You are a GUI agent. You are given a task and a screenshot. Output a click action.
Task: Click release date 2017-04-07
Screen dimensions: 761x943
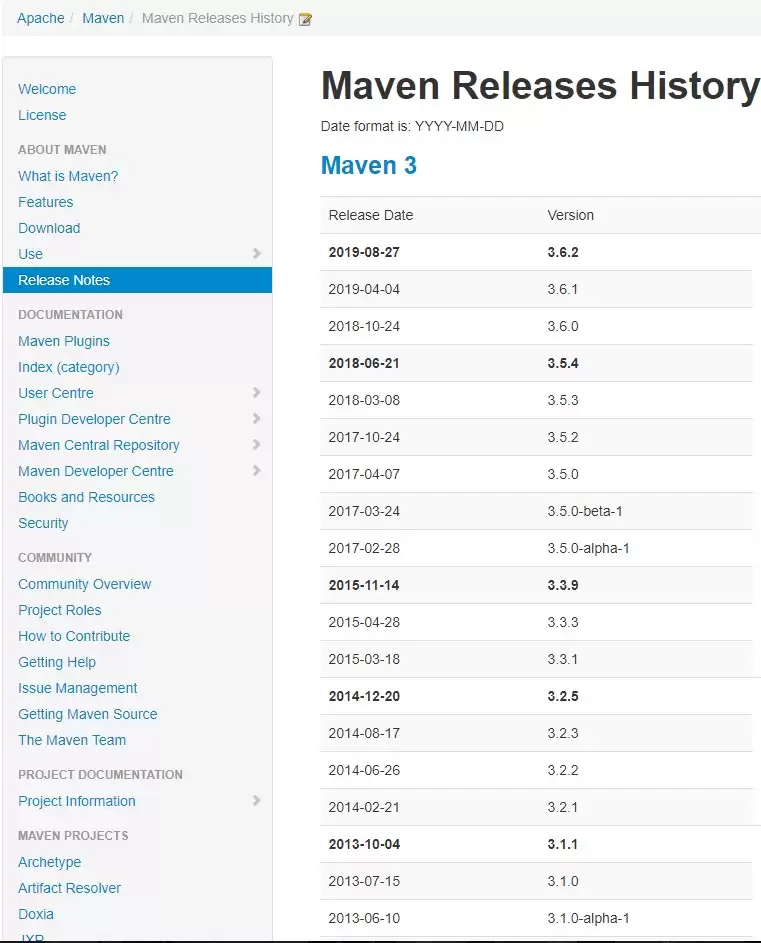(364, 474)
